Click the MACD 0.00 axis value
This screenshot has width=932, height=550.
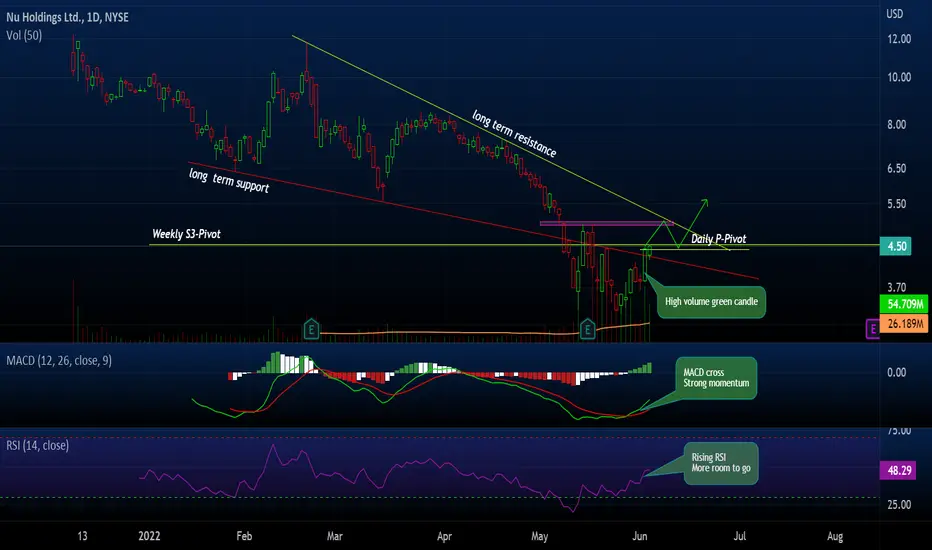click(x=896, y=373)
